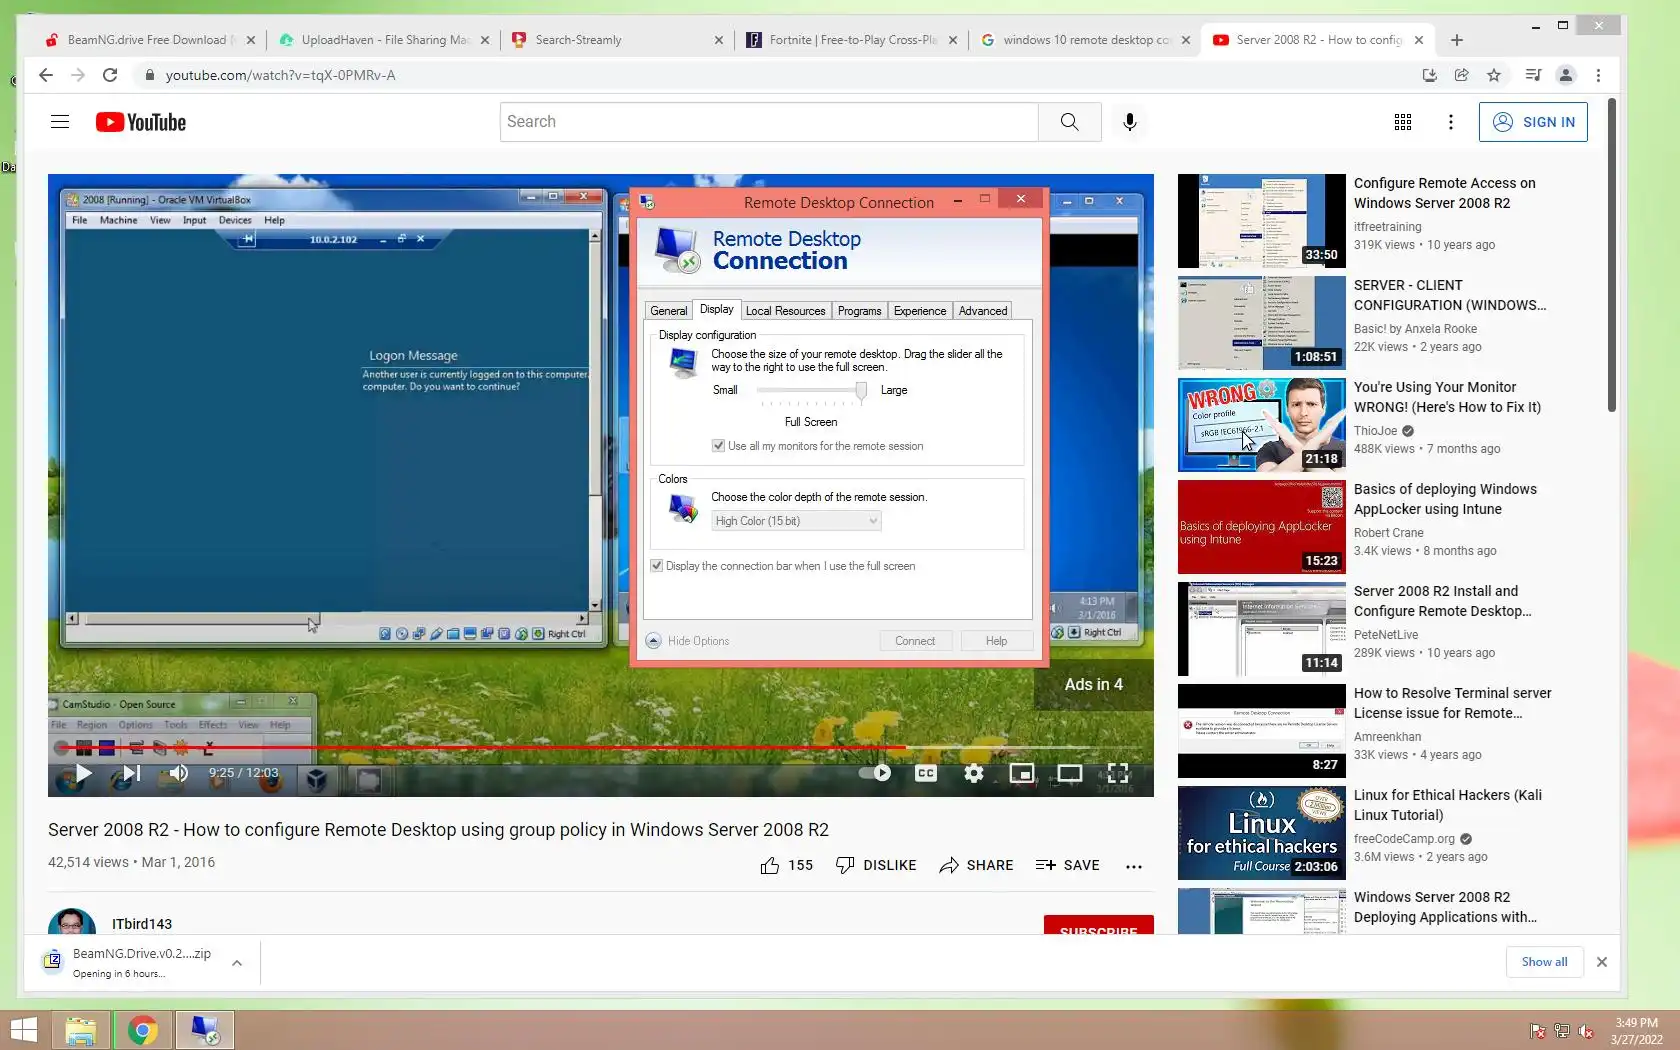The image size is (1680, 1050).
Task: Switch the player to theater mode
Action: click(x=1070, y=773)
